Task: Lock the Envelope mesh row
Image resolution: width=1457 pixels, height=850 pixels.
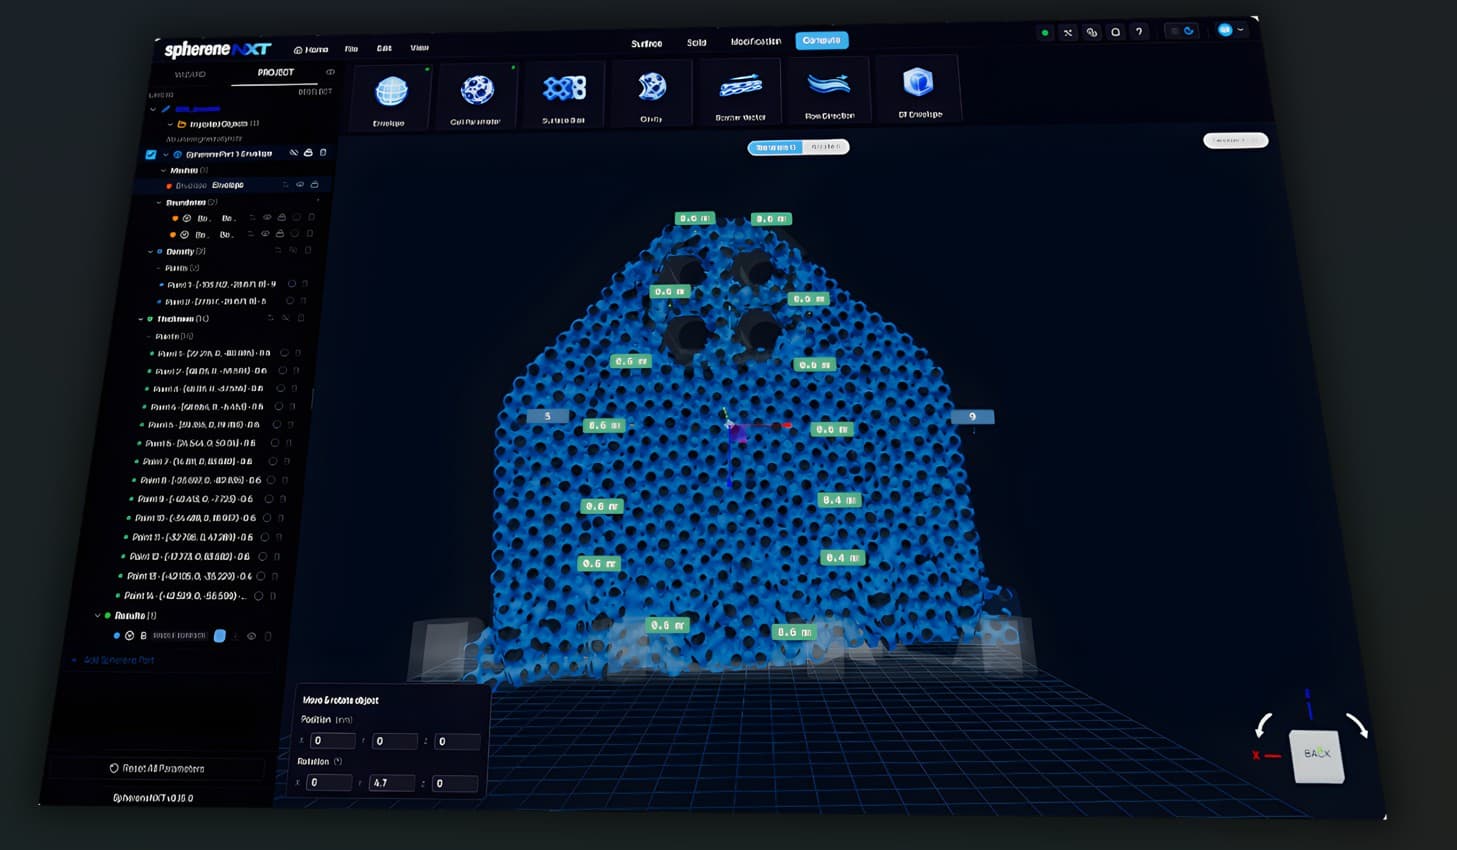Action: coord(314,185)
